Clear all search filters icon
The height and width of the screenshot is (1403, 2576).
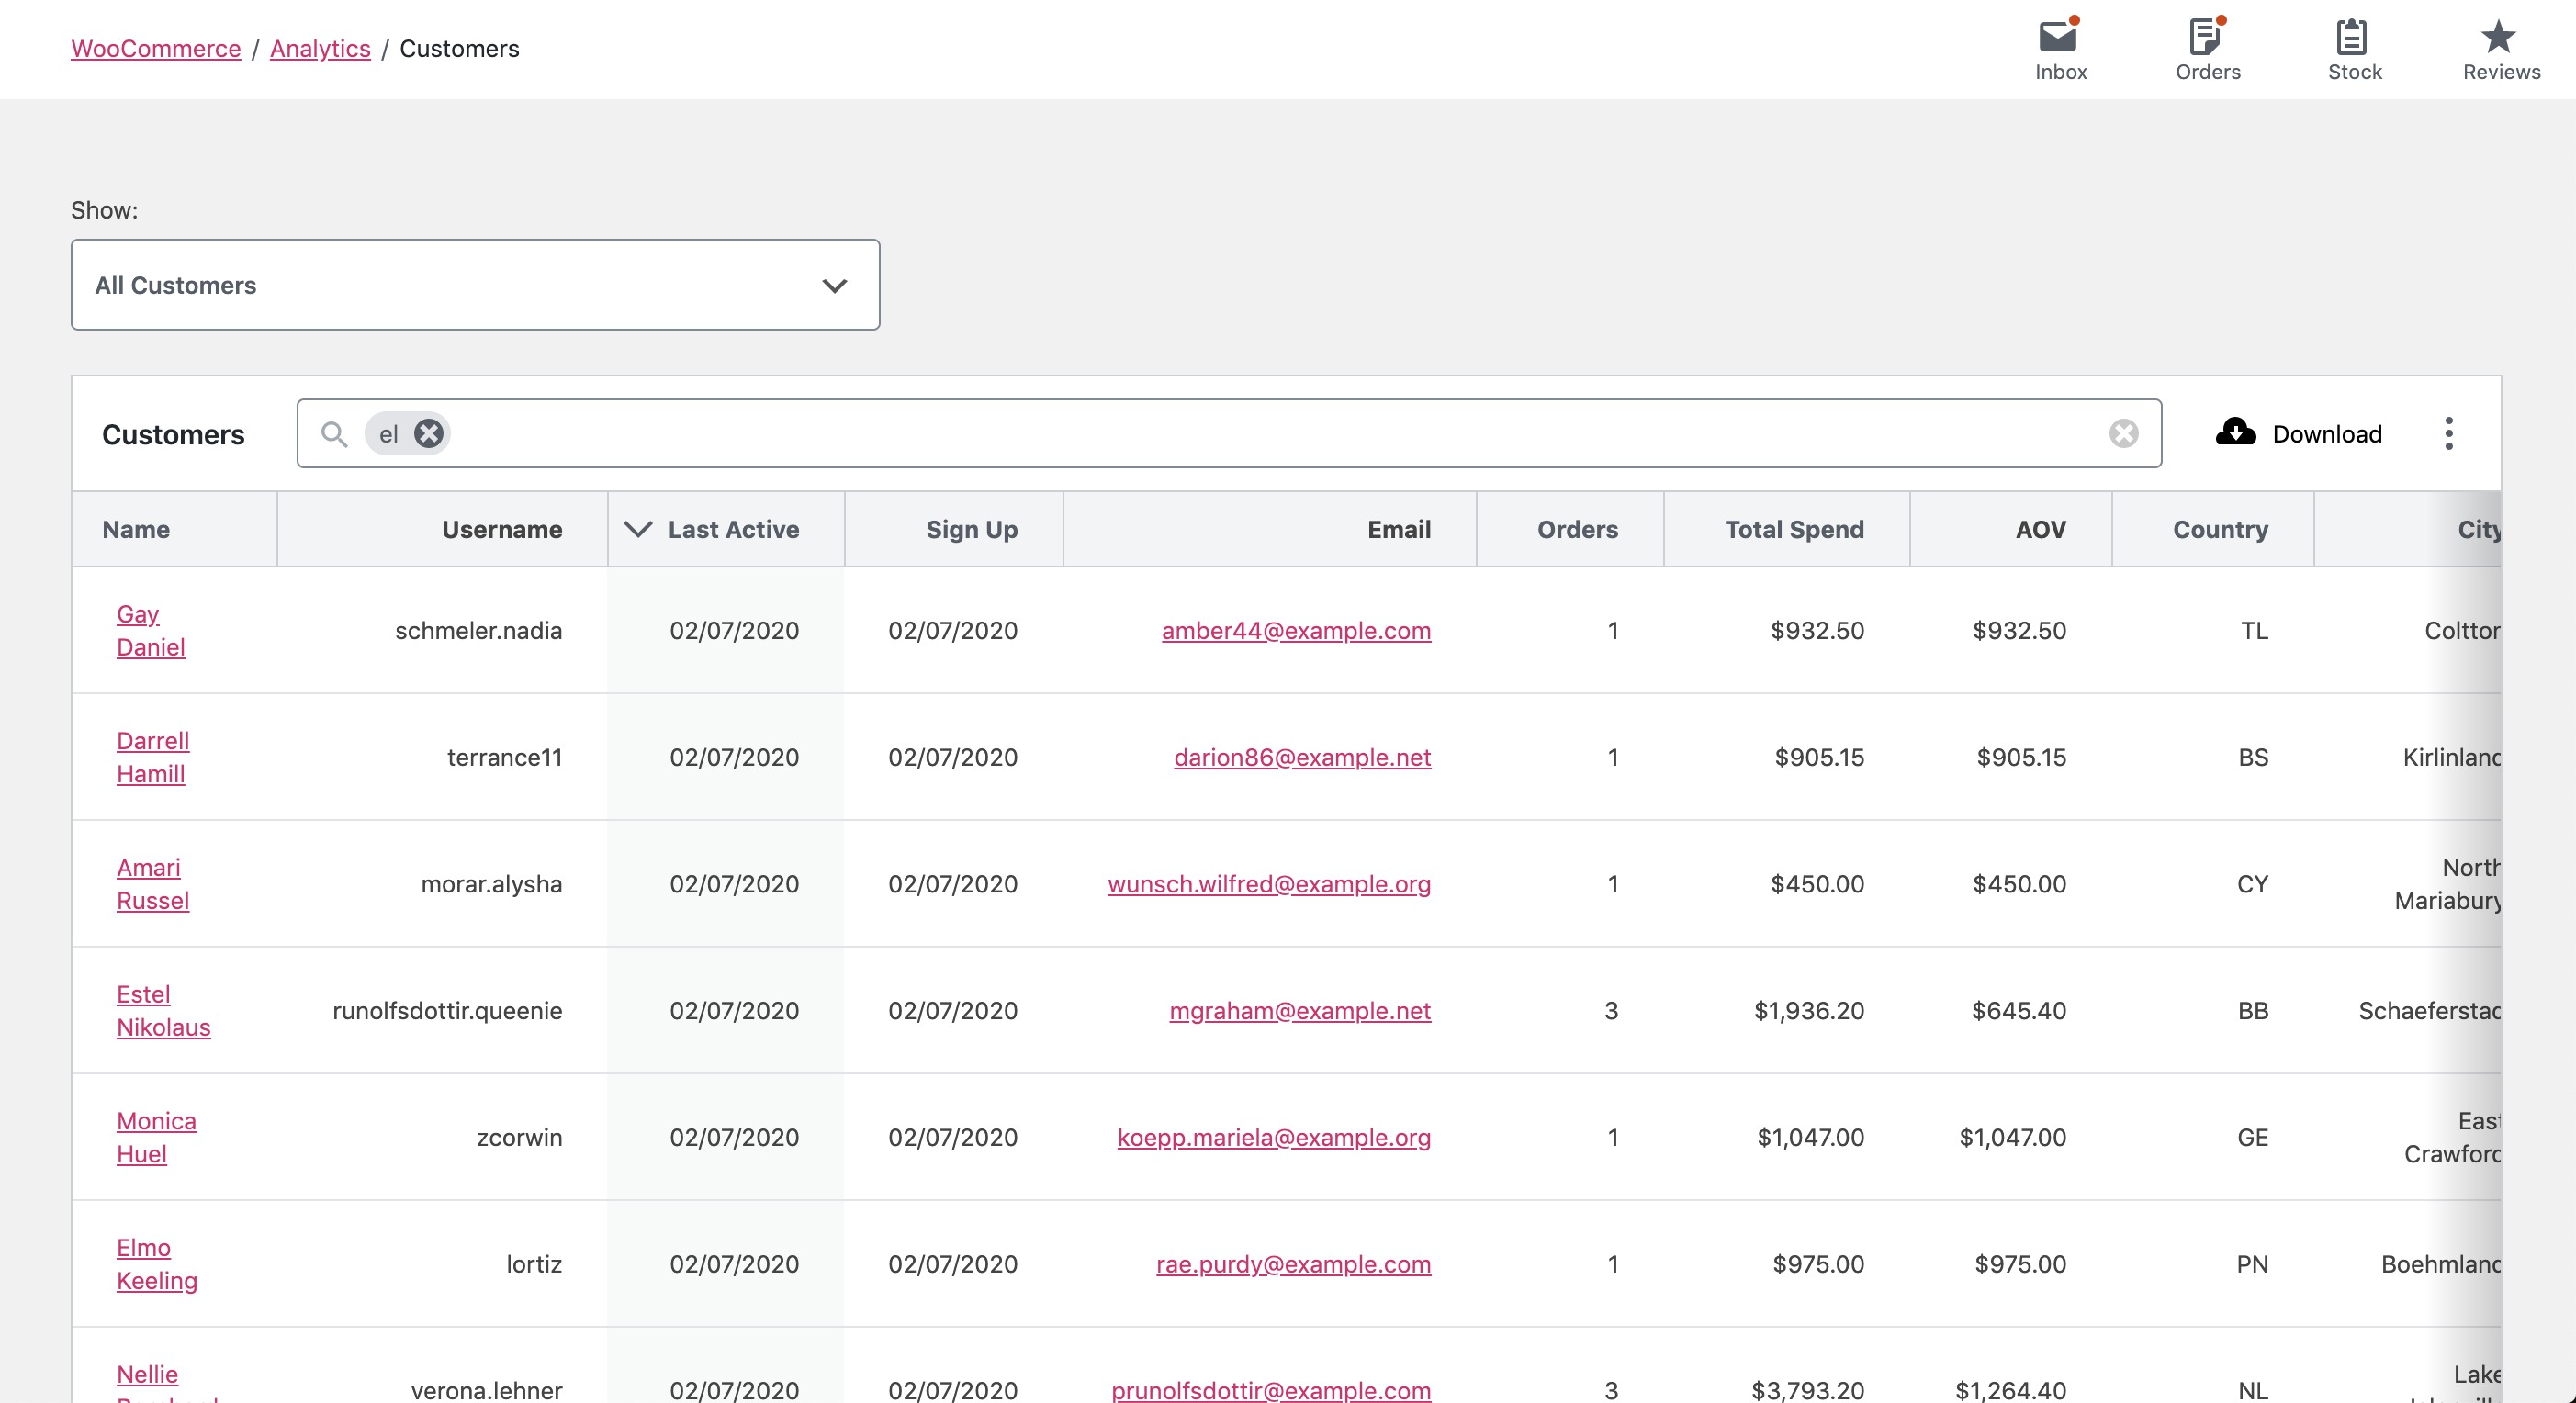(2123, 433)
